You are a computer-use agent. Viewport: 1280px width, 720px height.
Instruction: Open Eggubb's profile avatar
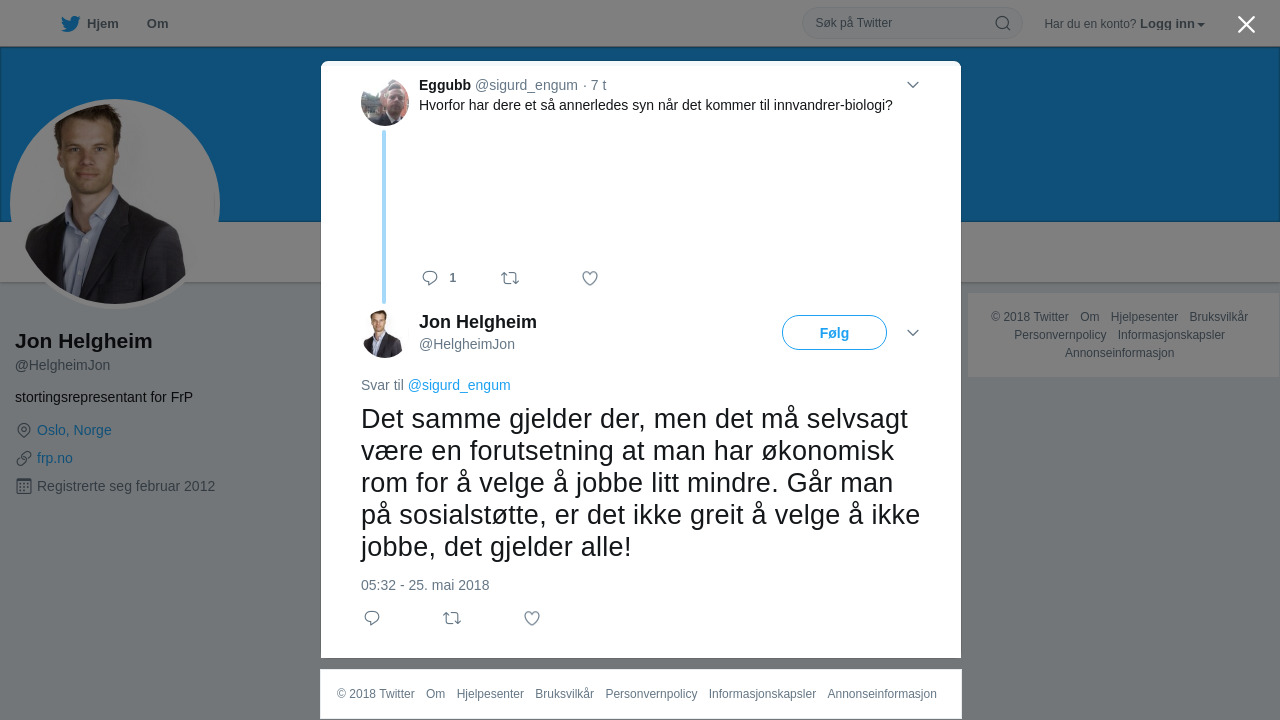click(385, 102)
